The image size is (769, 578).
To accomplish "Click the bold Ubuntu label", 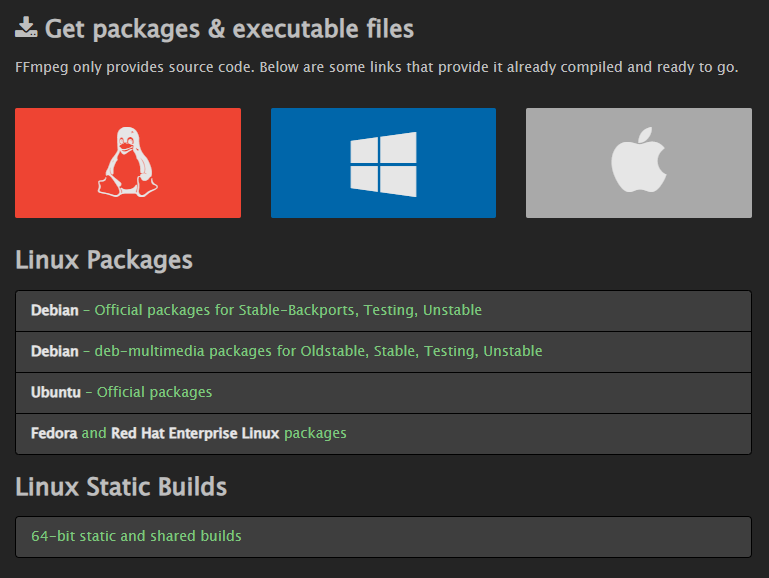I will point(56,392).
